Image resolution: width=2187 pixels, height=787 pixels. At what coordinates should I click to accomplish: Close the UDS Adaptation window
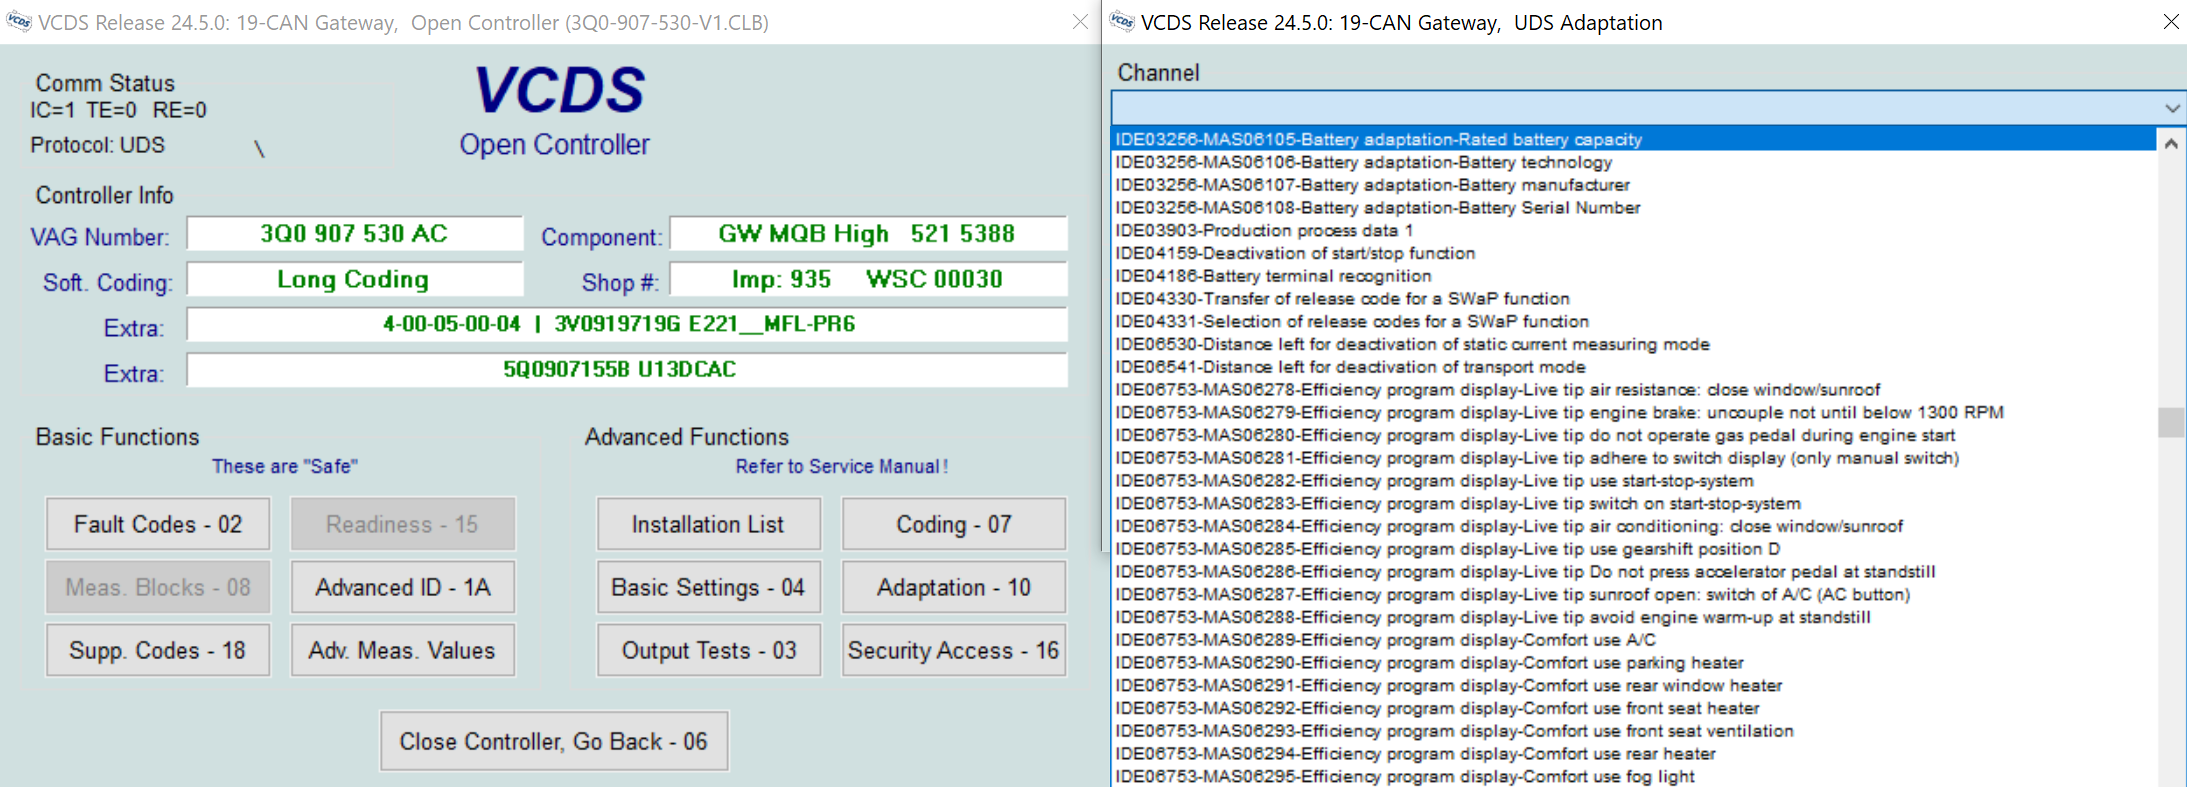click(x=2170, y=22)
